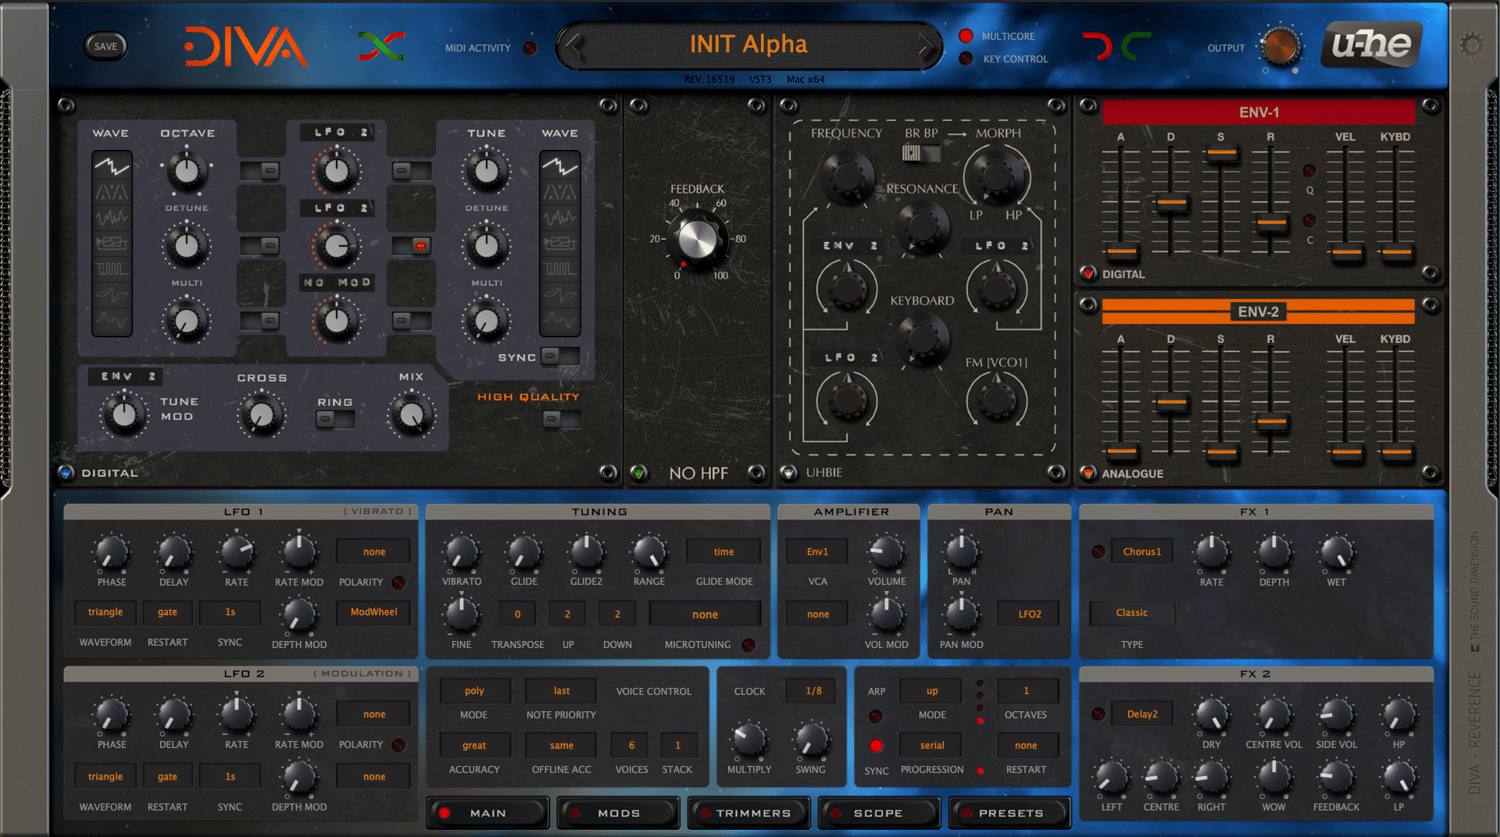
Task: Click the NO HPF module selector icon
Action: (x=638, y=473)
